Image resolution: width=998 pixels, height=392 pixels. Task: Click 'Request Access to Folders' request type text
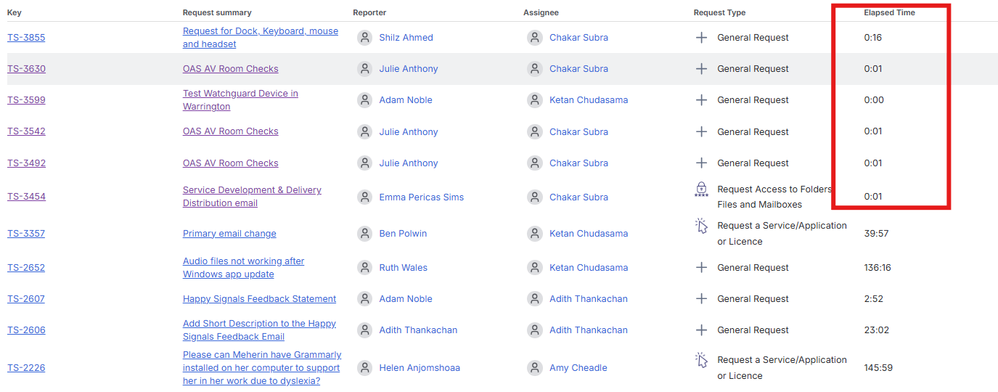[x=775, y=189]
